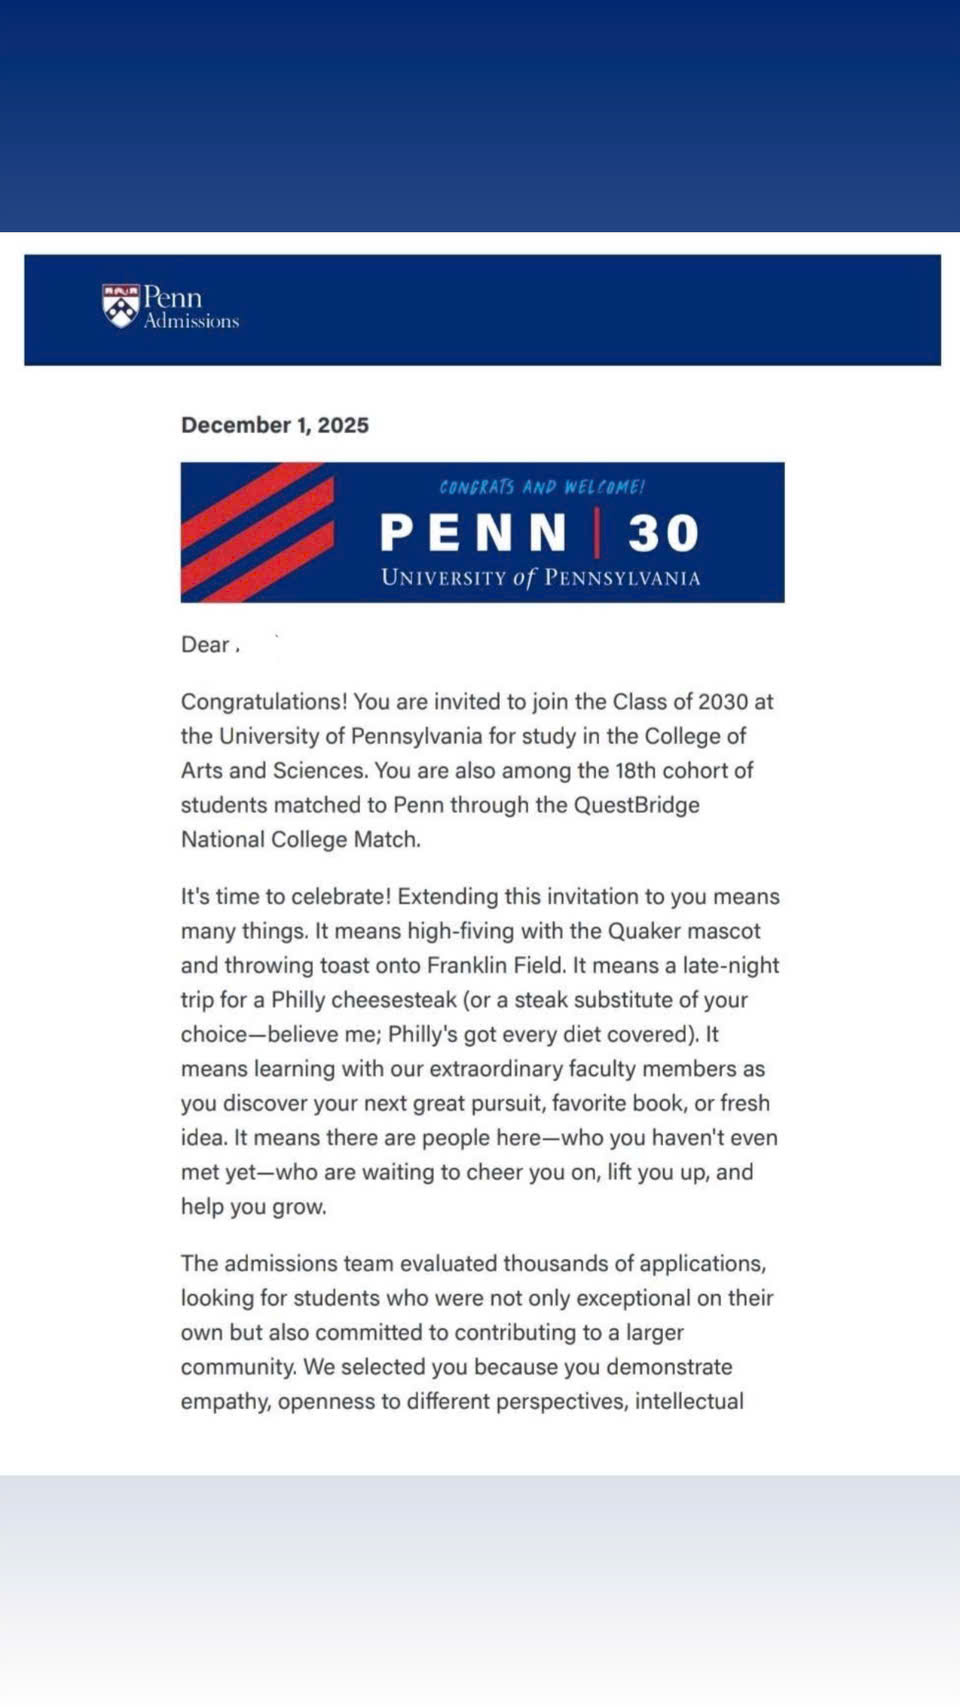Click "help you grow." ending second paragraph
Viewport: 960px width, 1707px height.
253,1207
